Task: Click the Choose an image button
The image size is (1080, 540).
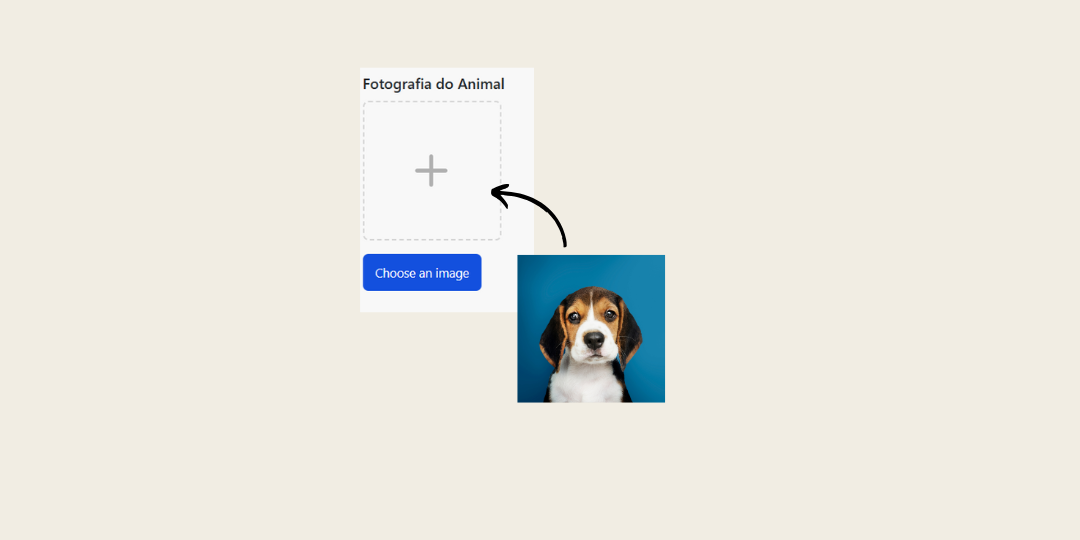Action: (422, 273)
